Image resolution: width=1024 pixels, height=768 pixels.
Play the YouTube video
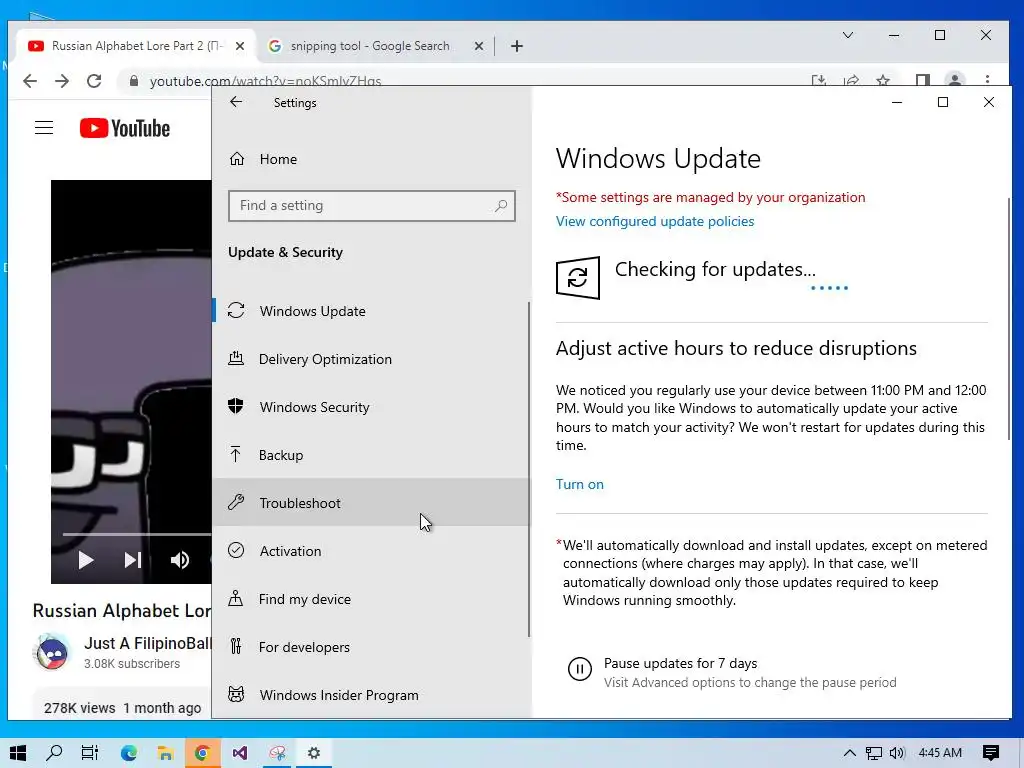86,560
